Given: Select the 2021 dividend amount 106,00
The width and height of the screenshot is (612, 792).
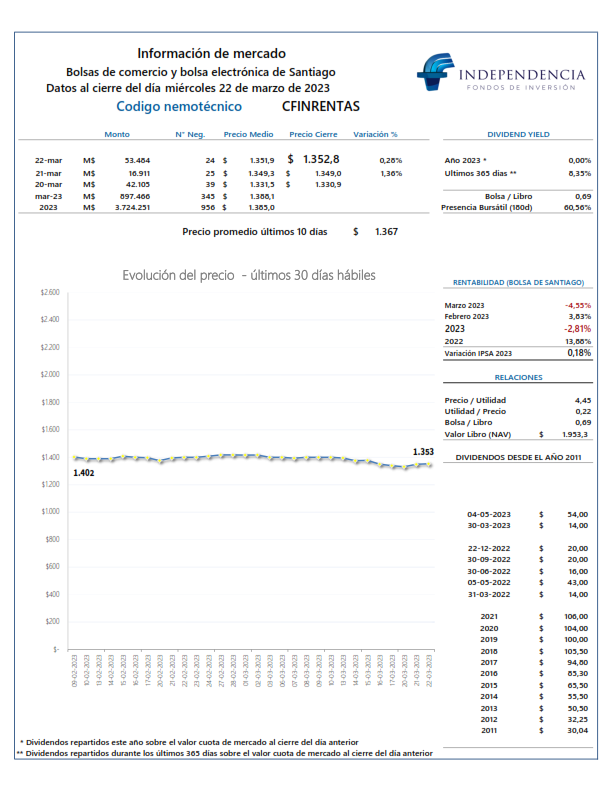Looking at the screenshot, I should (576, 617).
